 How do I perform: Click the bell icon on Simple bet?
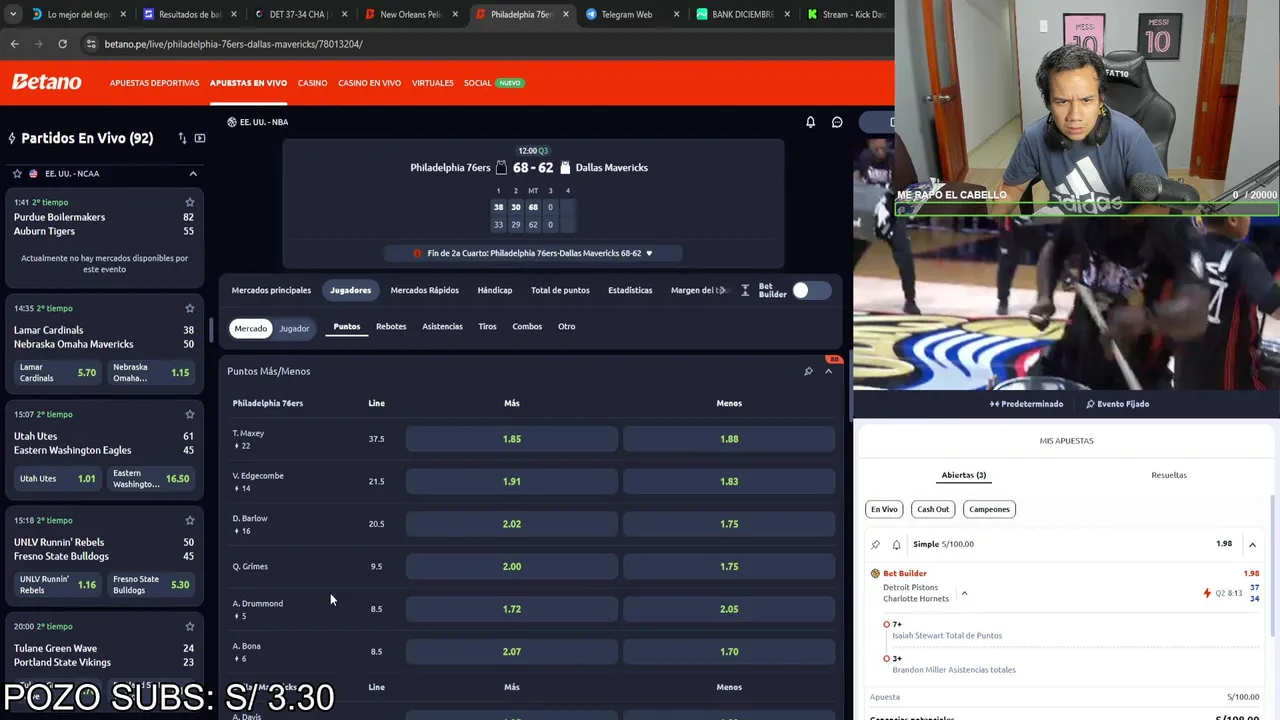click(896, 544)
